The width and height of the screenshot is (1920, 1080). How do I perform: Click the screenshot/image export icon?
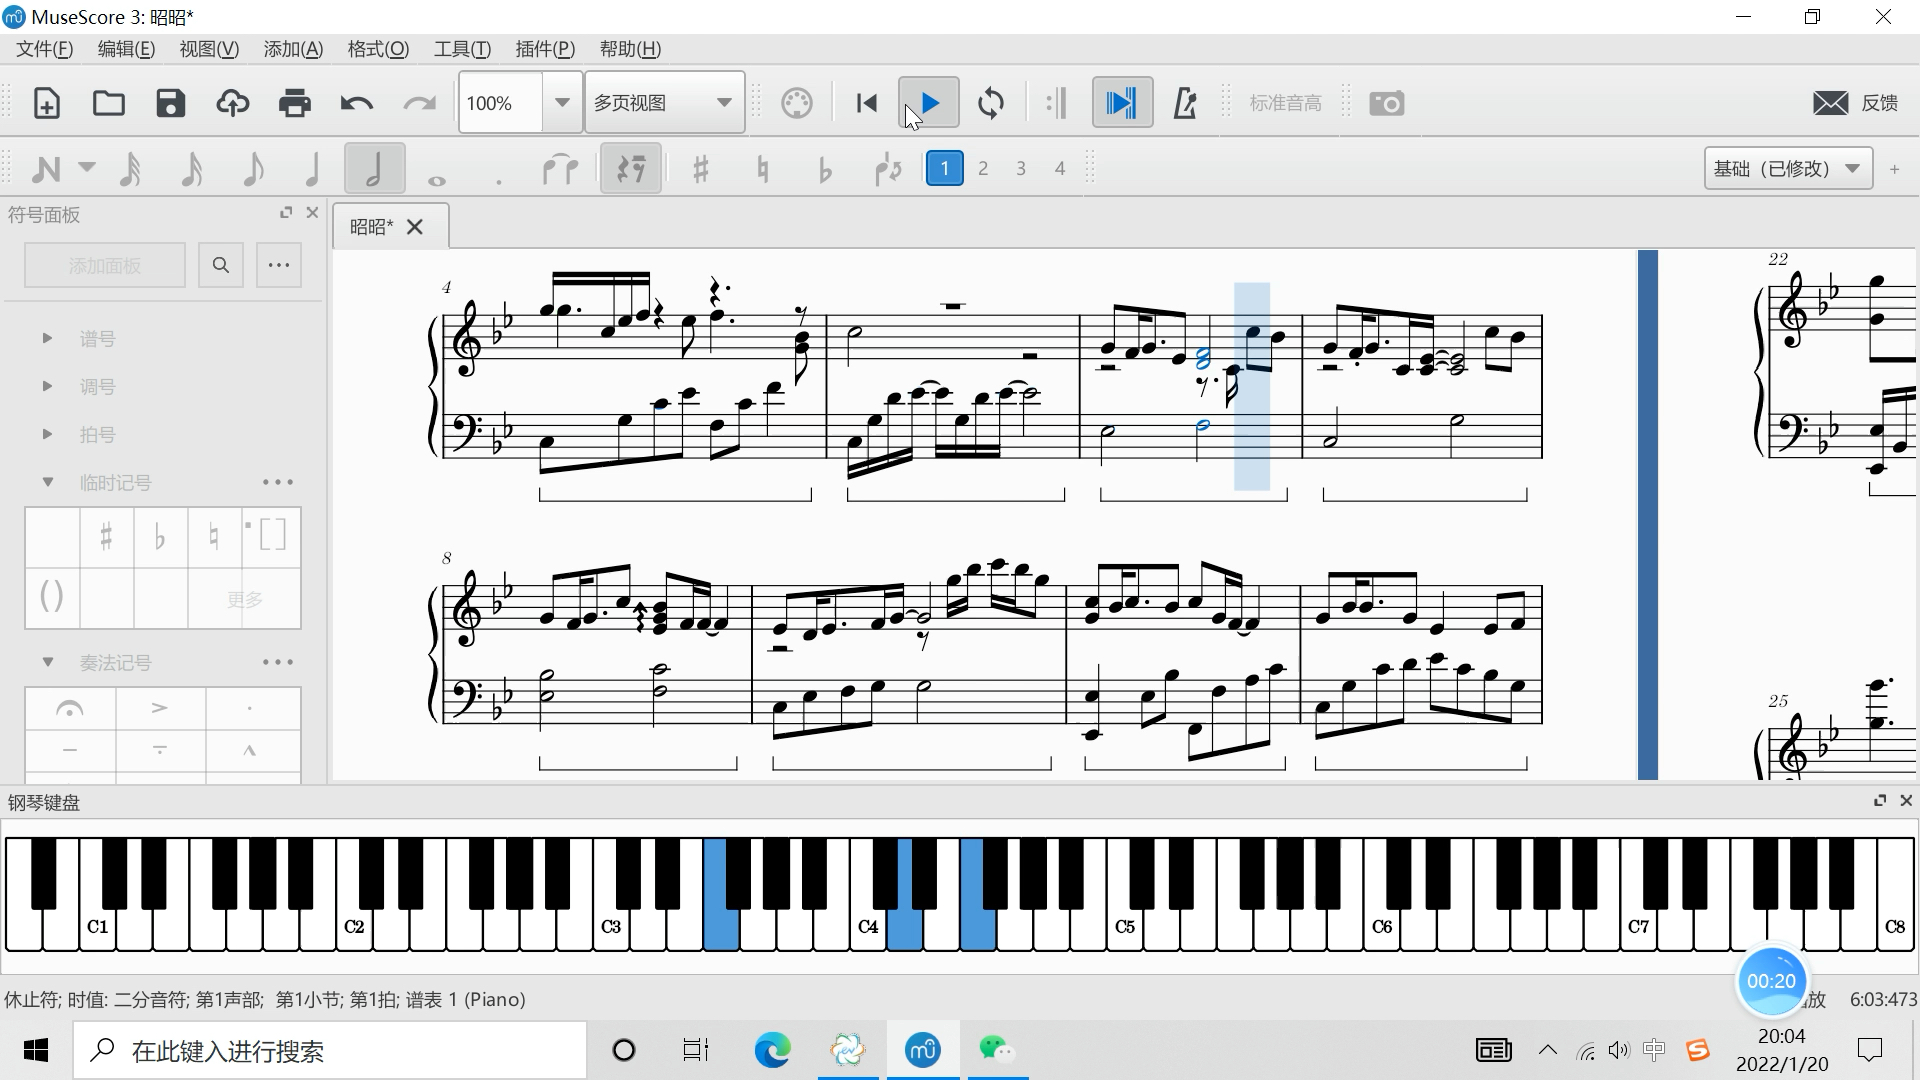(x=1386, y=102)
